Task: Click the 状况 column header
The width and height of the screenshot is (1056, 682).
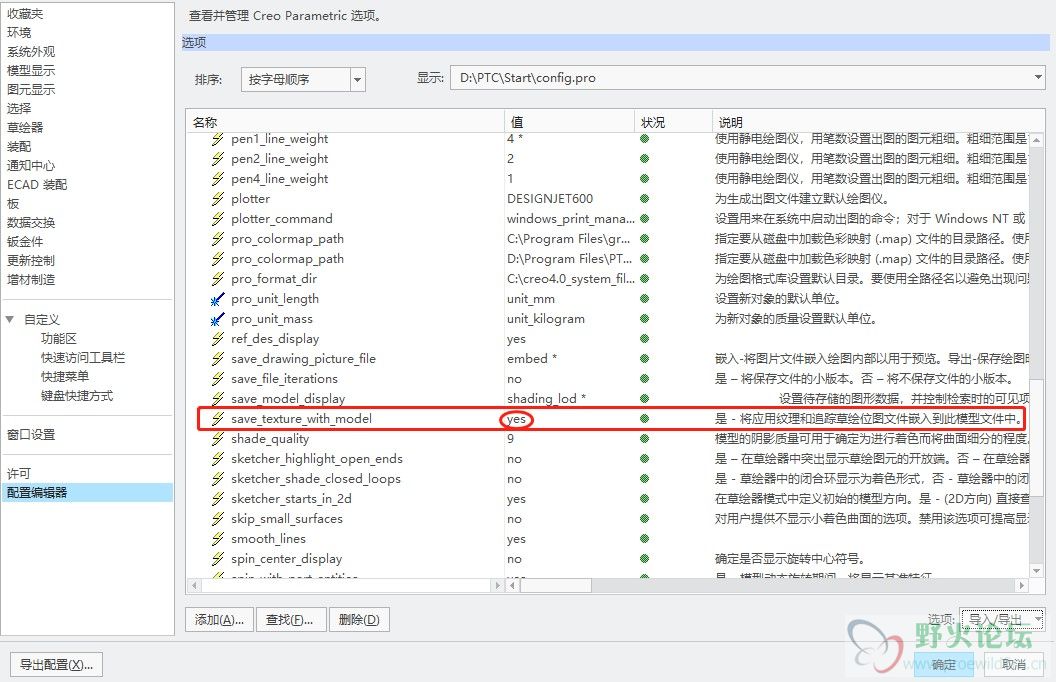Action: point(673,122)
